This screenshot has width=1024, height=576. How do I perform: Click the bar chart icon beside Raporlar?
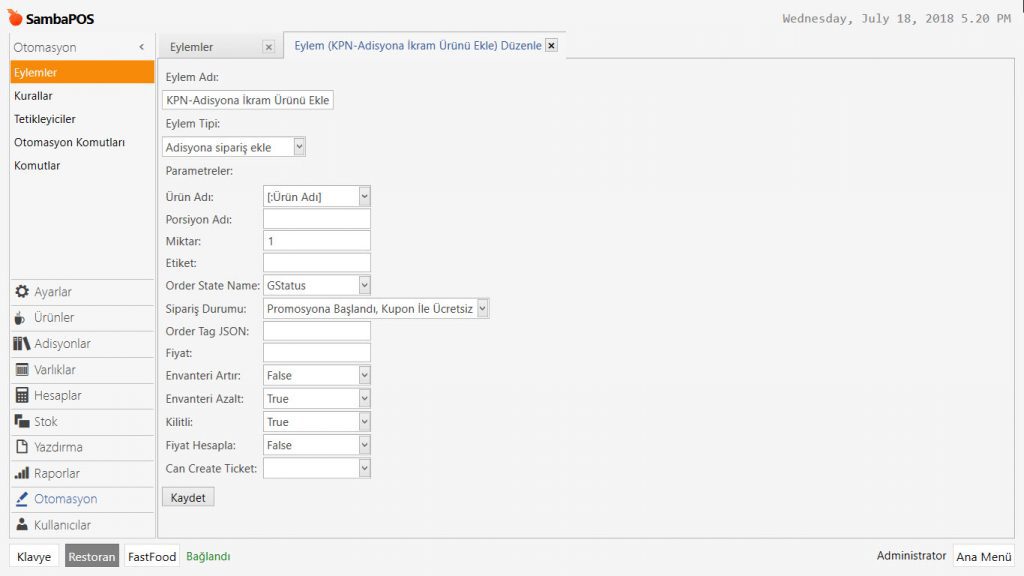tap(22, 474)
